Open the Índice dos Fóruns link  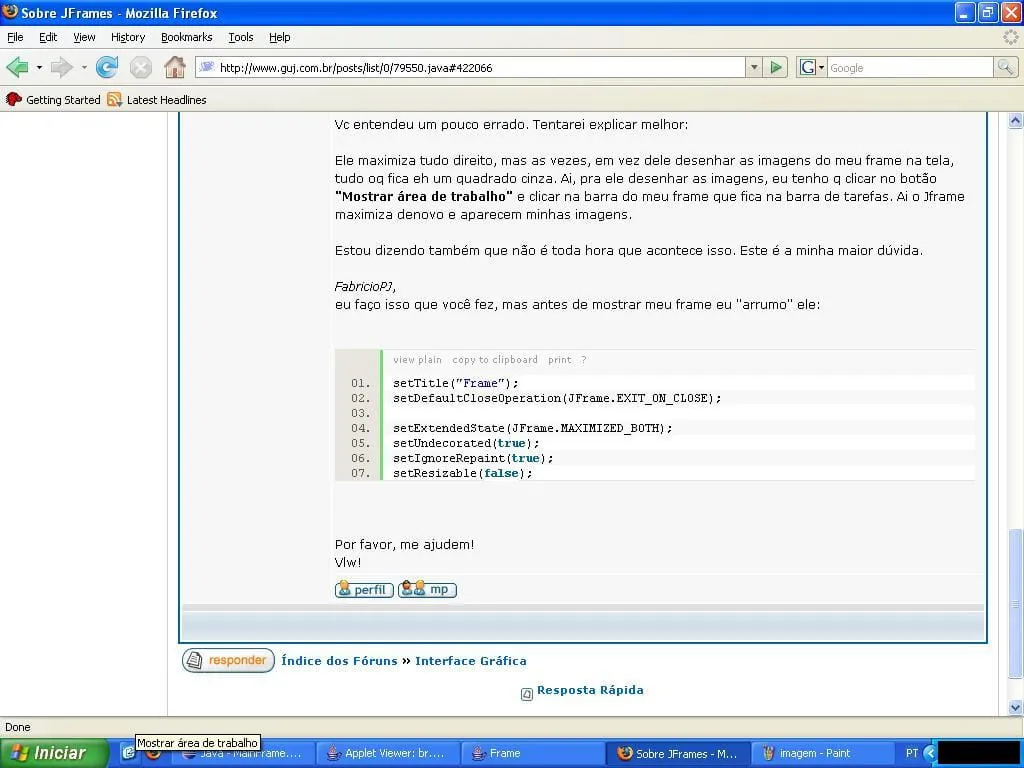point(339,661)
